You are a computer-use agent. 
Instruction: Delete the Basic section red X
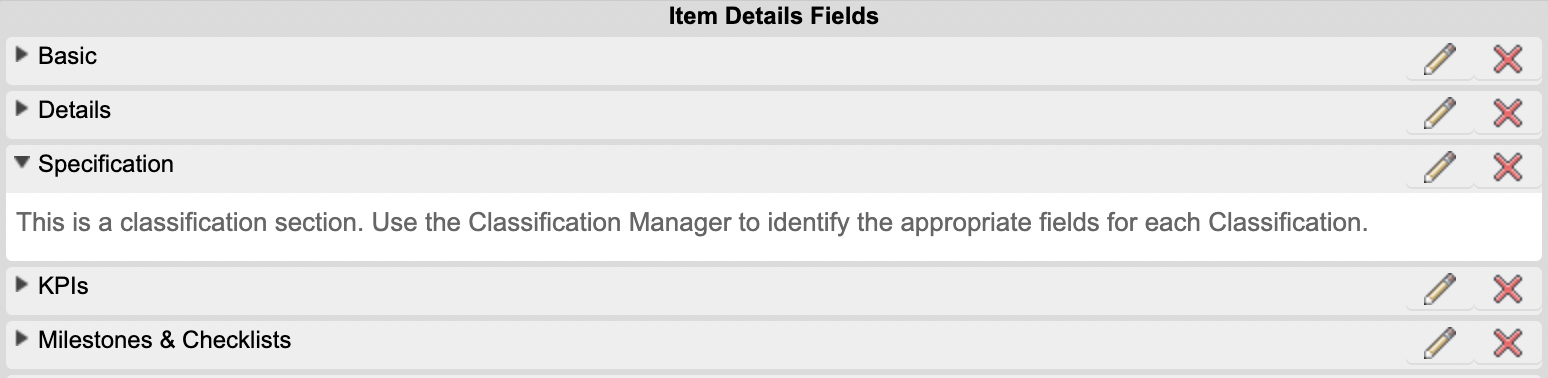1507,60
